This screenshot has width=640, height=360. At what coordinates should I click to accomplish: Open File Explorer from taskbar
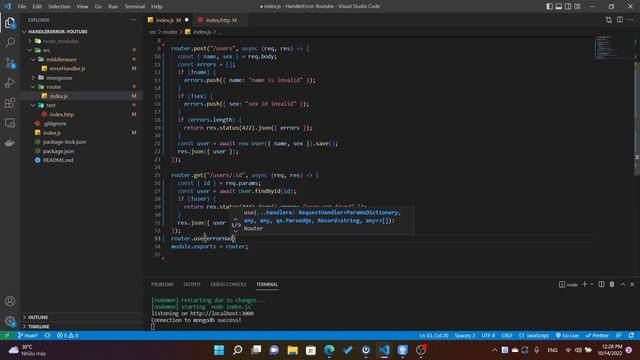(x=292, y=350)
